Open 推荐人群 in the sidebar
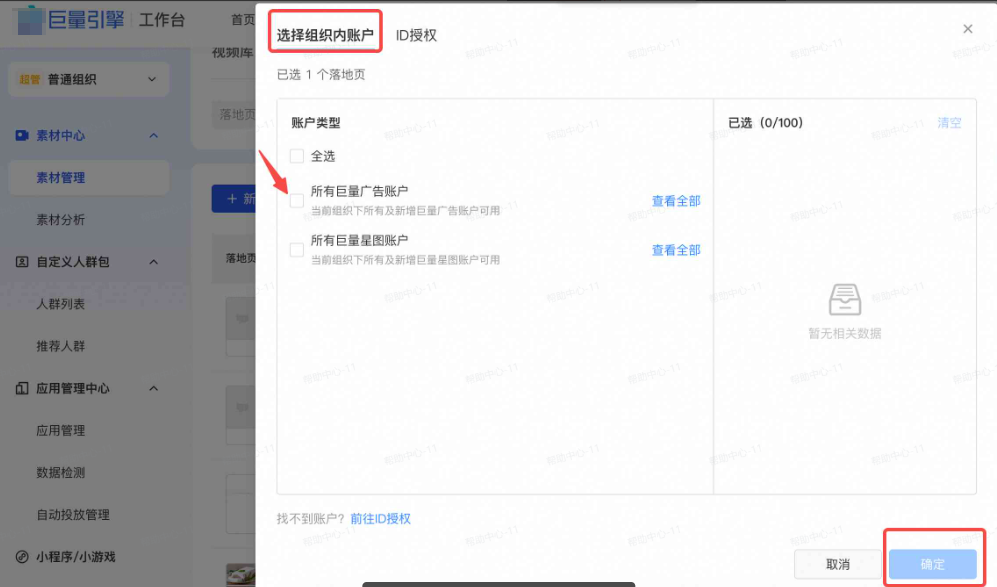Screen dimensions: 997x587 (60, 346)
